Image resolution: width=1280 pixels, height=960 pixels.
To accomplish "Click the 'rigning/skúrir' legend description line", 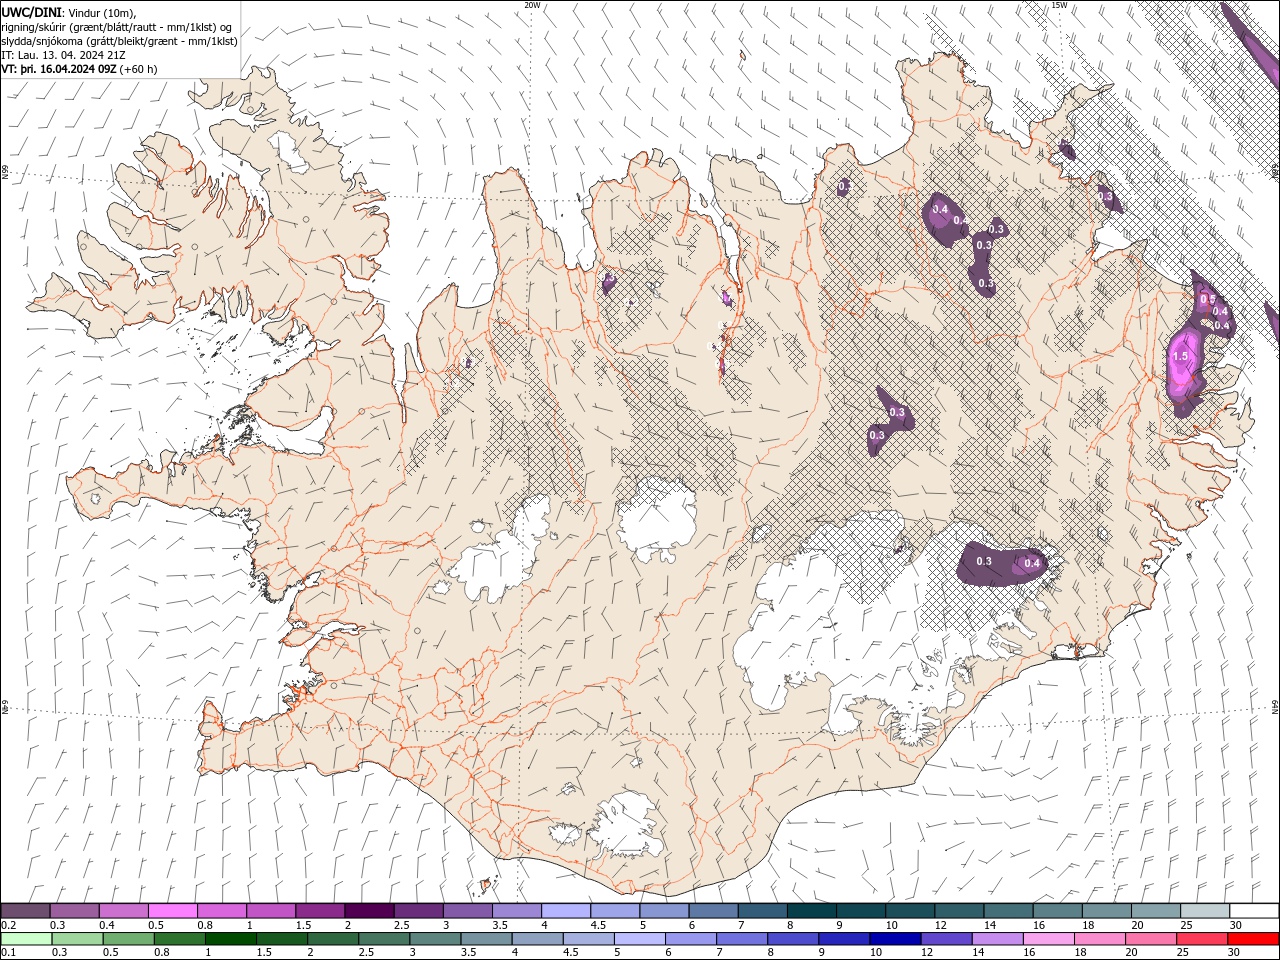I will click(117, 26).
